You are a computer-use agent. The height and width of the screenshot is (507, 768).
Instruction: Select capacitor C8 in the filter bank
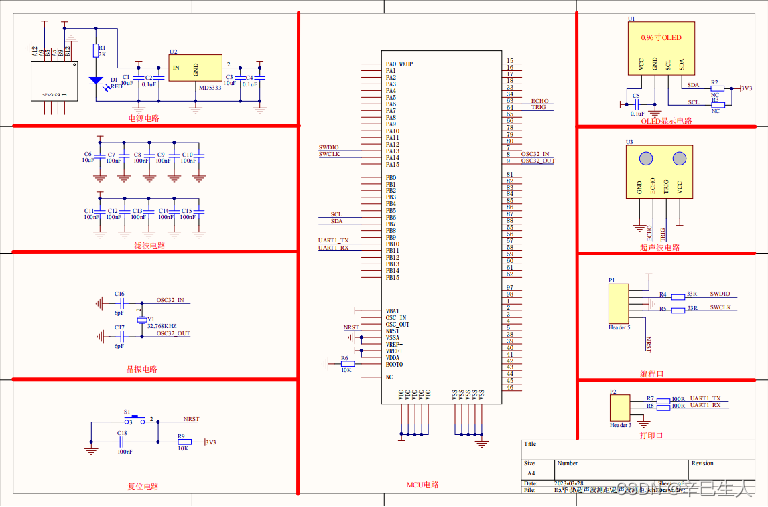tap(149, 156)
